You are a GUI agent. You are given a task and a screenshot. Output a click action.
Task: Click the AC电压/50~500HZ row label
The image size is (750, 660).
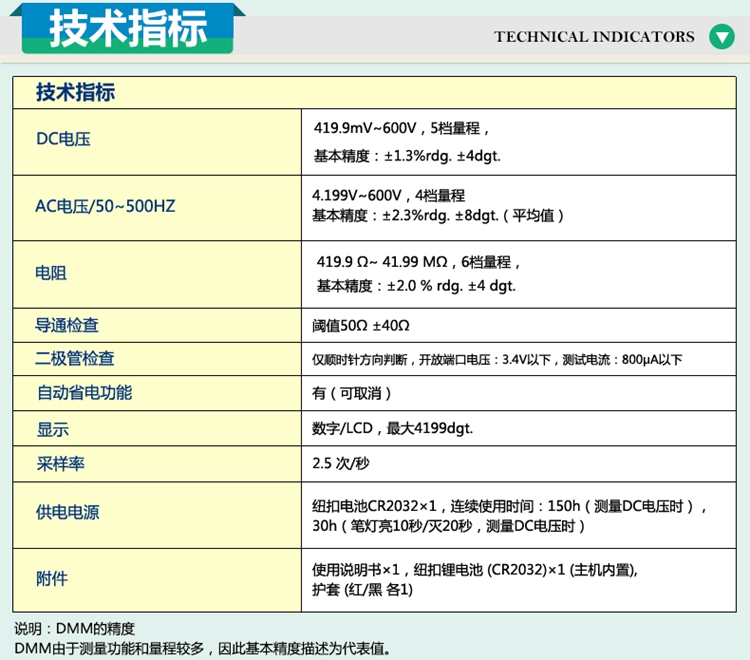[x=105, y=206]
